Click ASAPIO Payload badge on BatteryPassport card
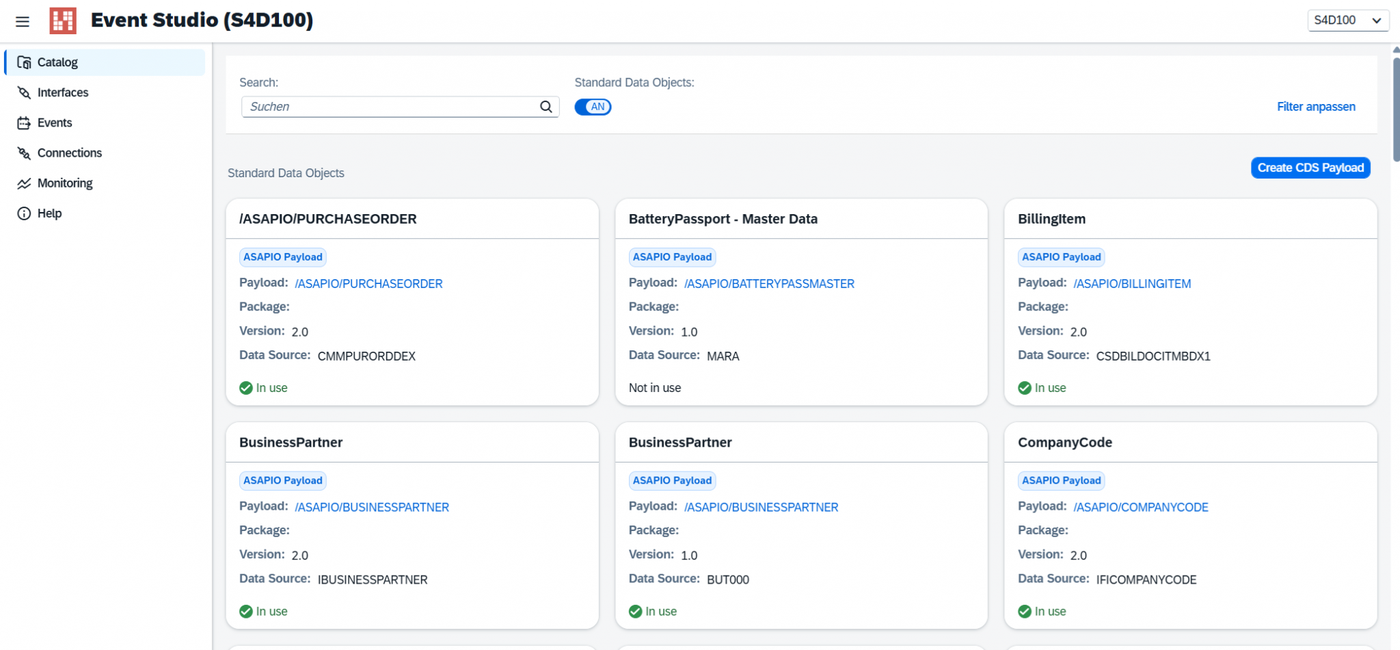Screen dimensions: 1400x650 click(x=672, y=257)
